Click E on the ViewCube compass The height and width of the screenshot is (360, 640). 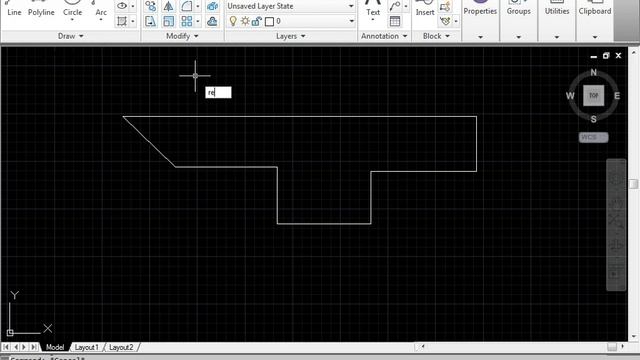617,96
